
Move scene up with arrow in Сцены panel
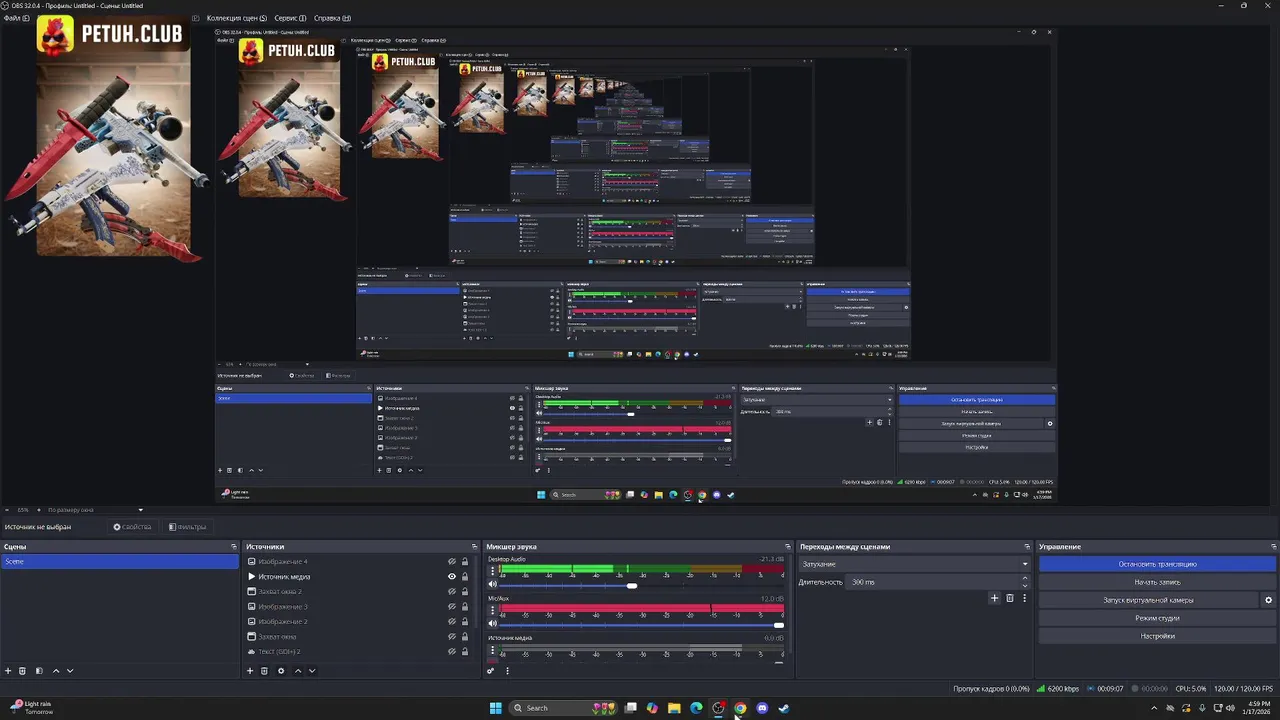click(56, 671)
